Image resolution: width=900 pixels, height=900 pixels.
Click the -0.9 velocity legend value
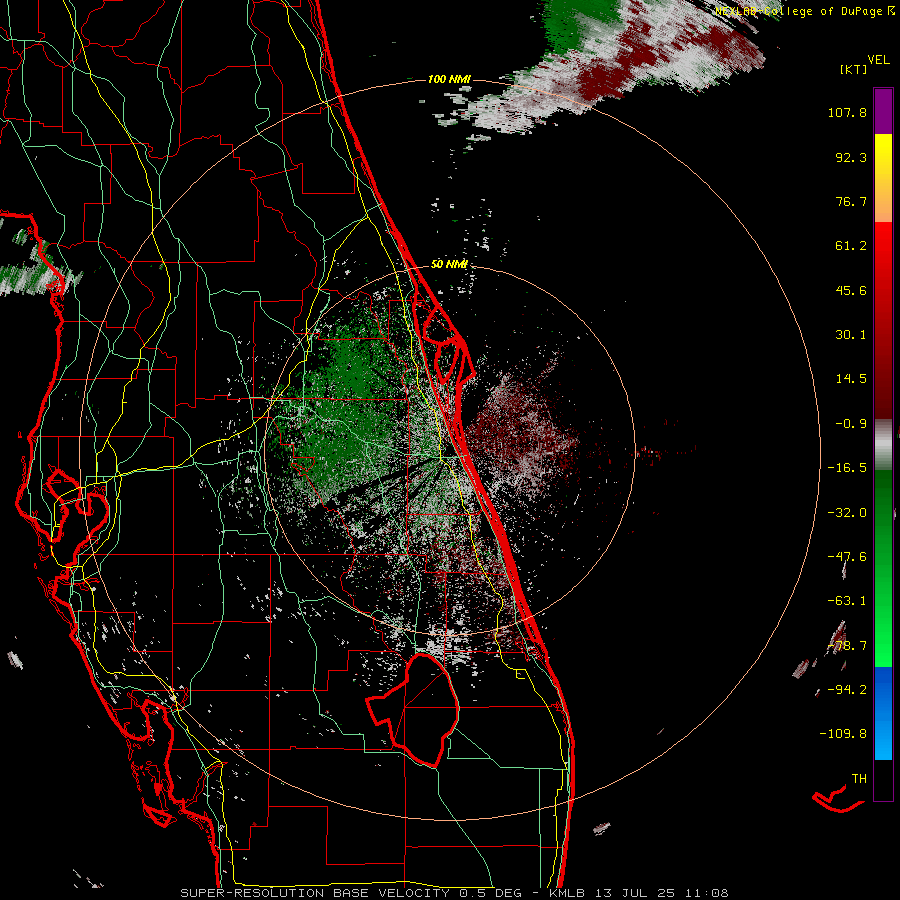click(851, 424)
